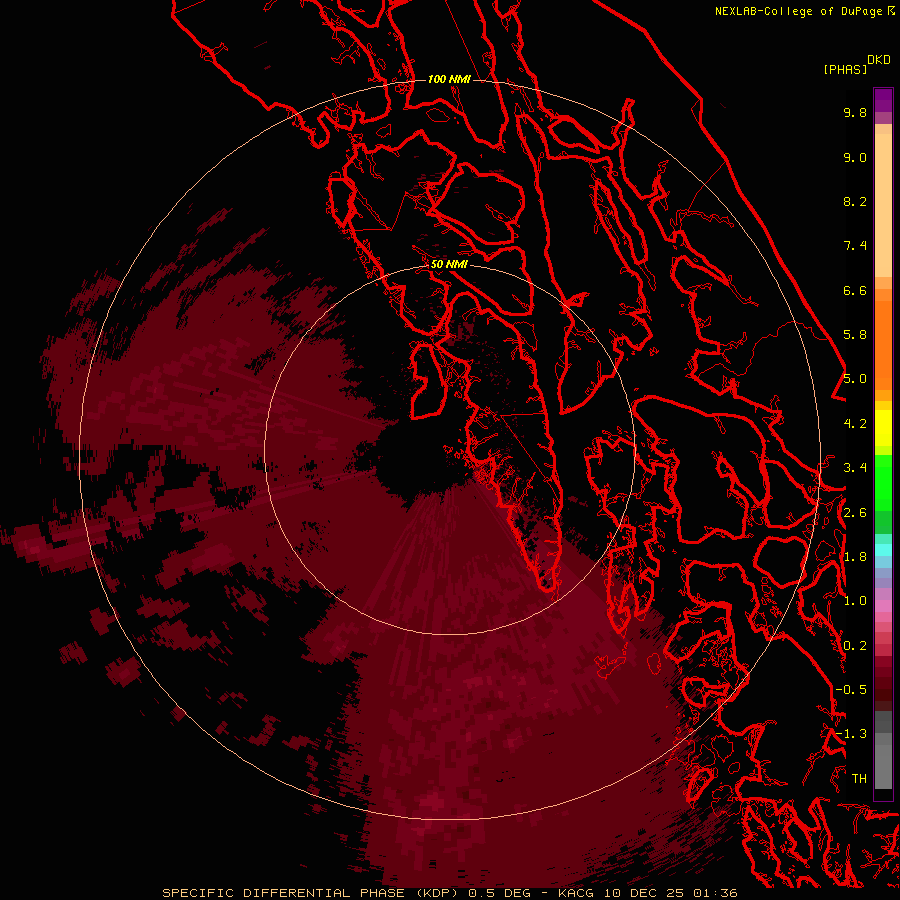Click the 100 NMI range ring label

click(x=449, y=79)
